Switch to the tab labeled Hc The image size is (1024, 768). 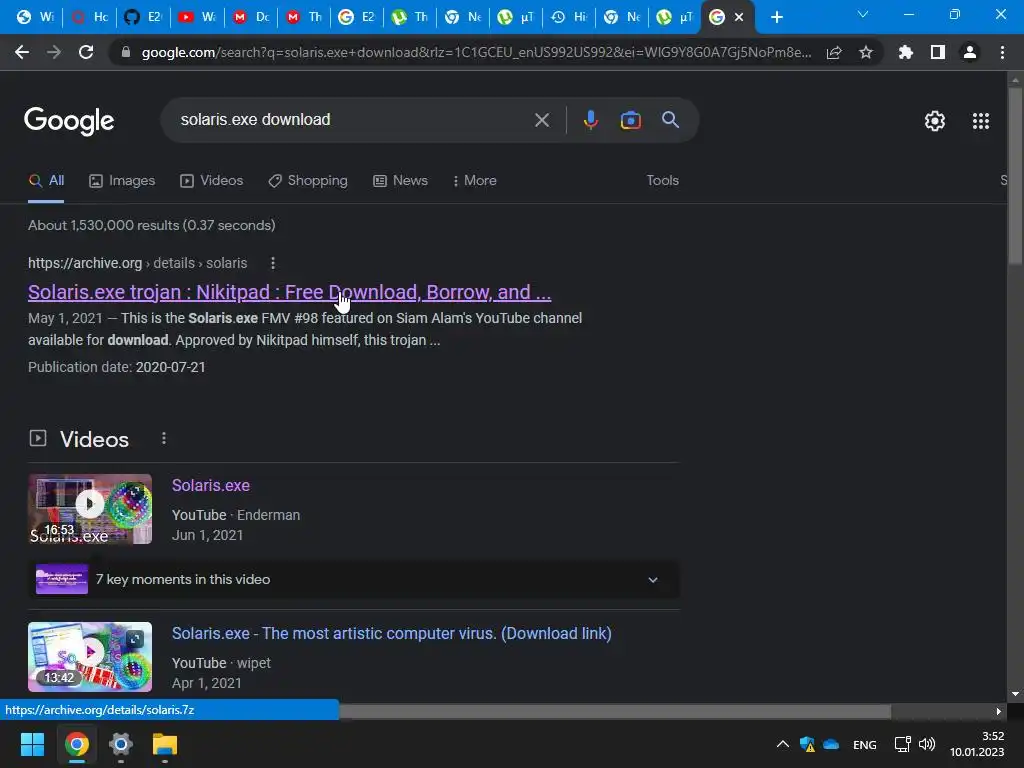(x=89, y=17)
